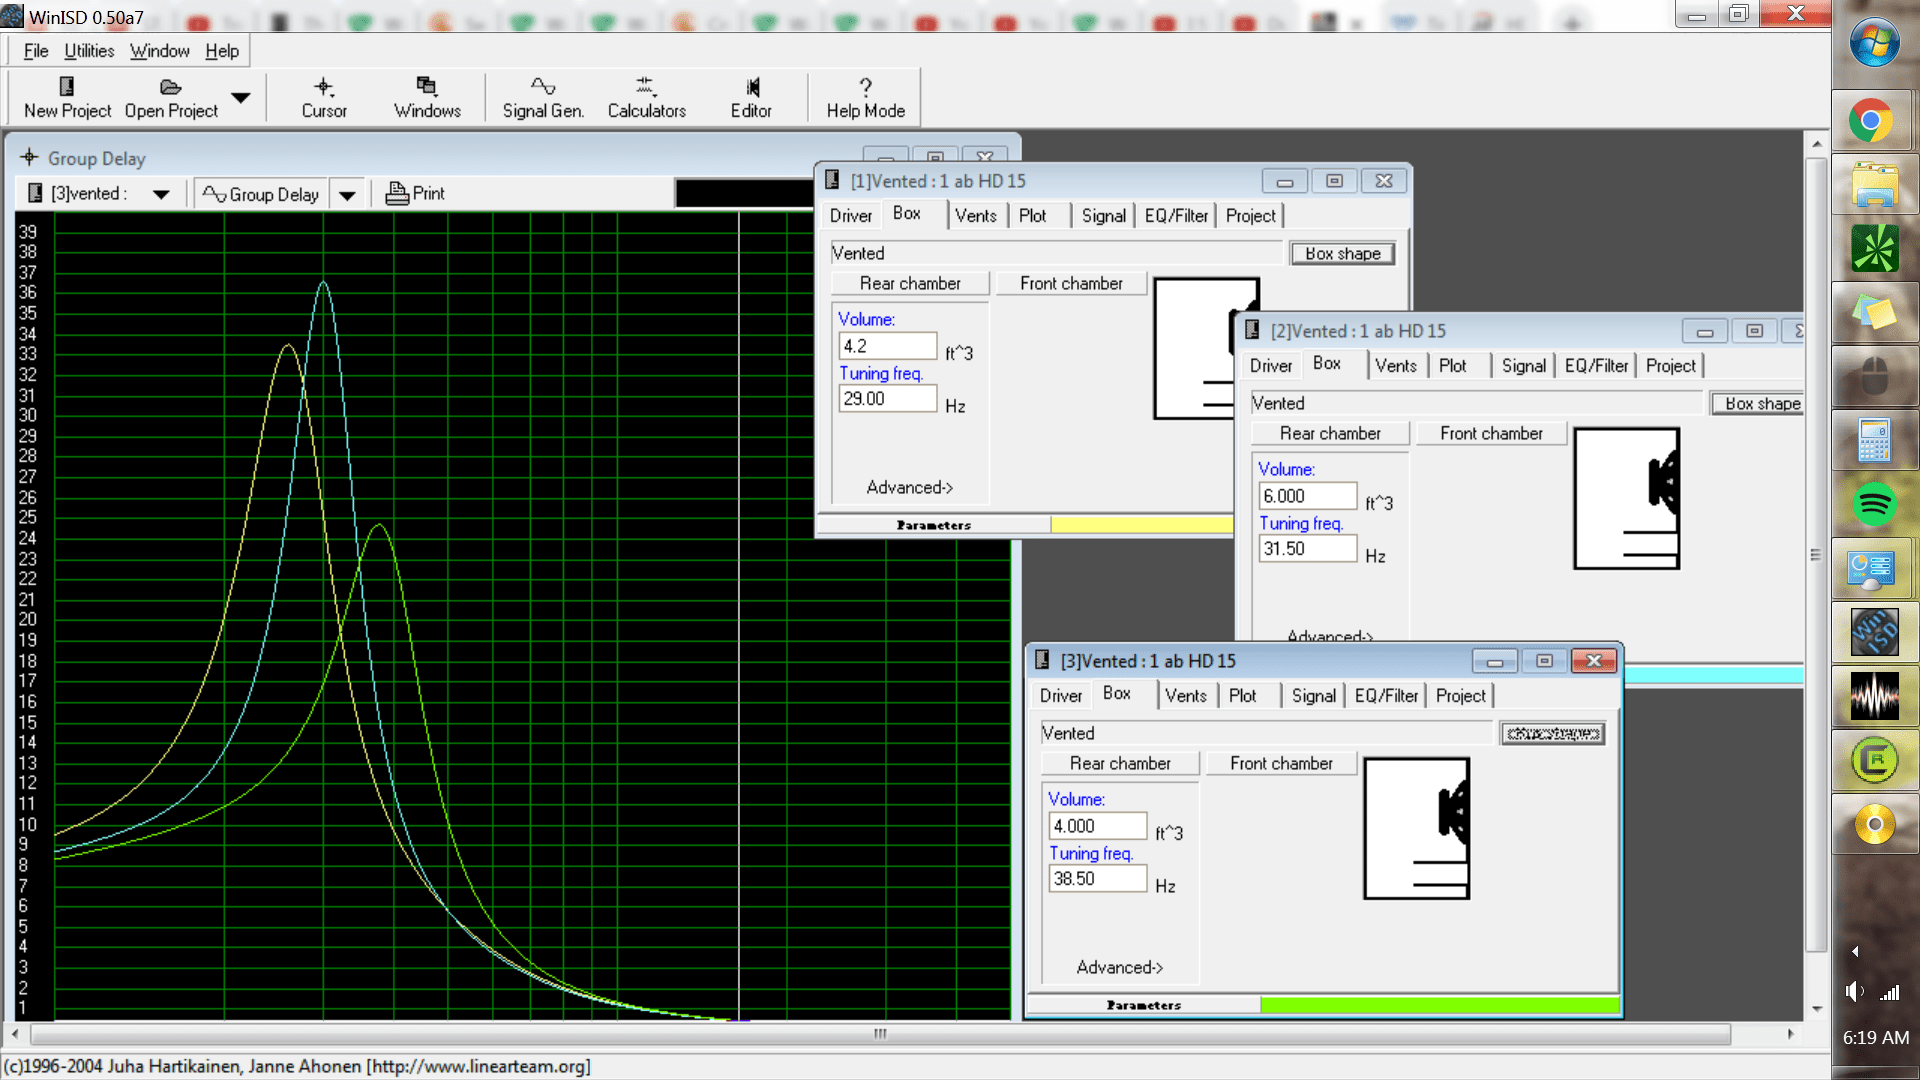Click Box shape button in [1]Vented window

(x=1342, y=253)
